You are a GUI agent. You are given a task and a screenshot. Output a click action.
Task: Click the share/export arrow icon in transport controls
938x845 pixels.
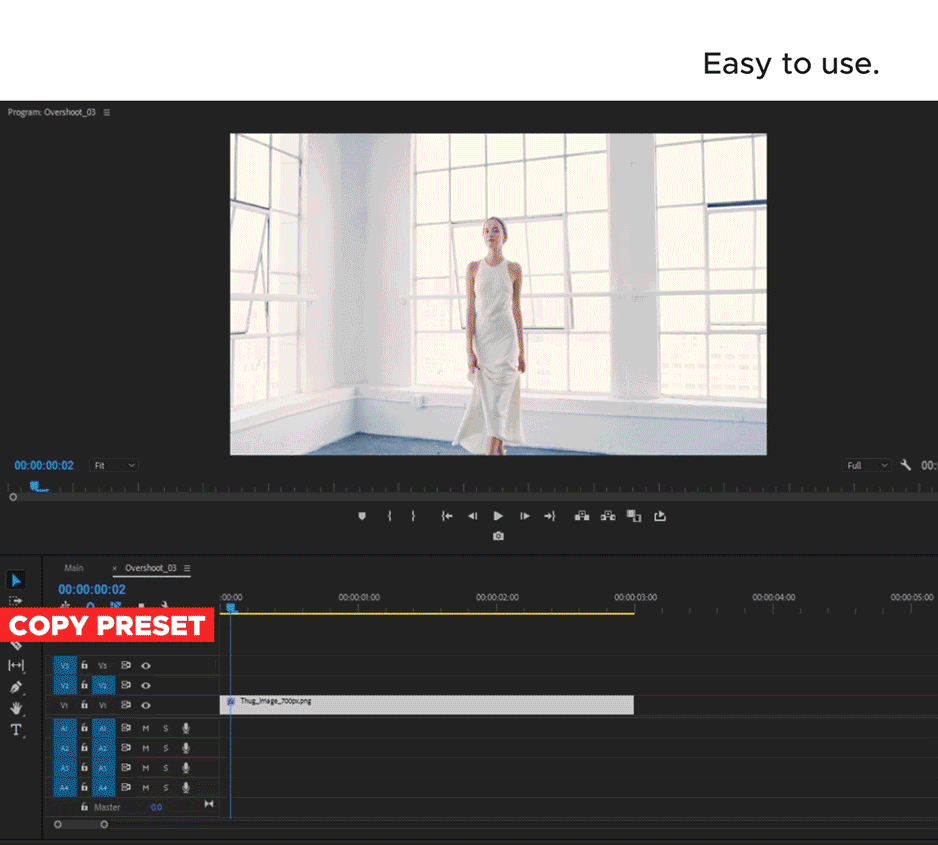tap(660, 516)
